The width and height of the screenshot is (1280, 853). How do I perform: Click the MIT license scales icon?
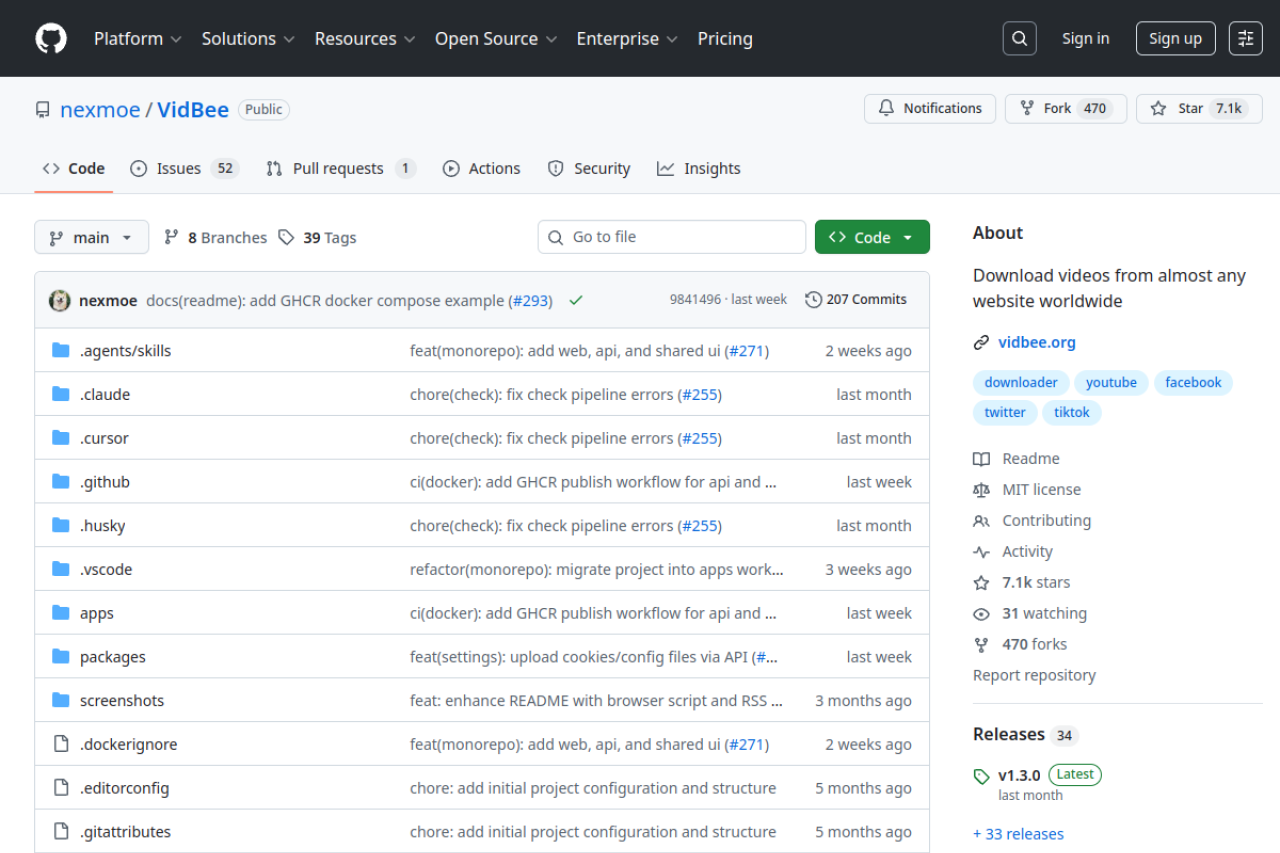tap(981, 489)
